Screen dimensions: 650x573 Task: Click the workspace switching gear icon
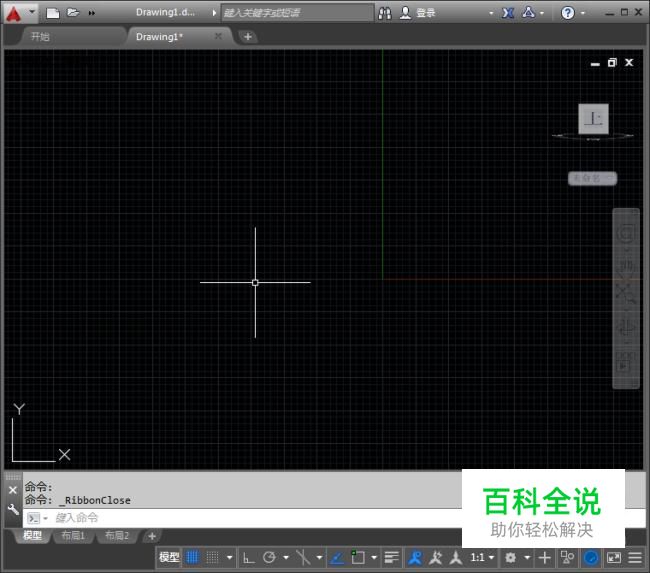click(x=510, y=558)
